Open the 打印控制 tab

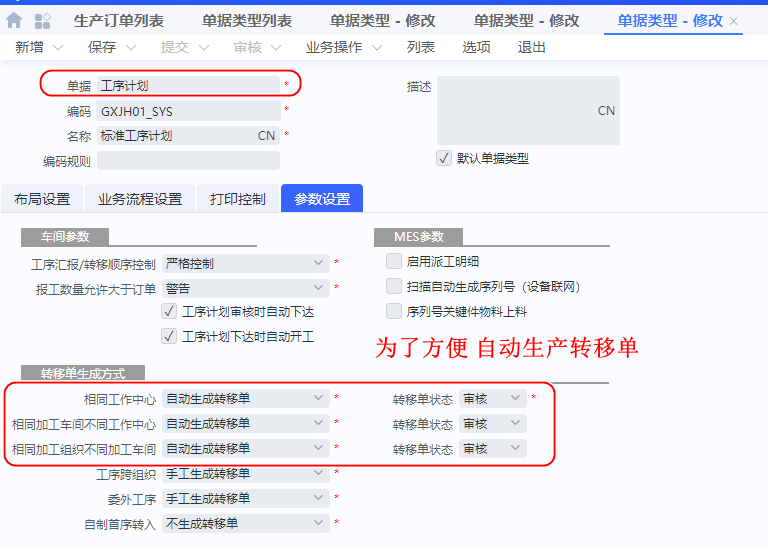[x=238, y=199]
